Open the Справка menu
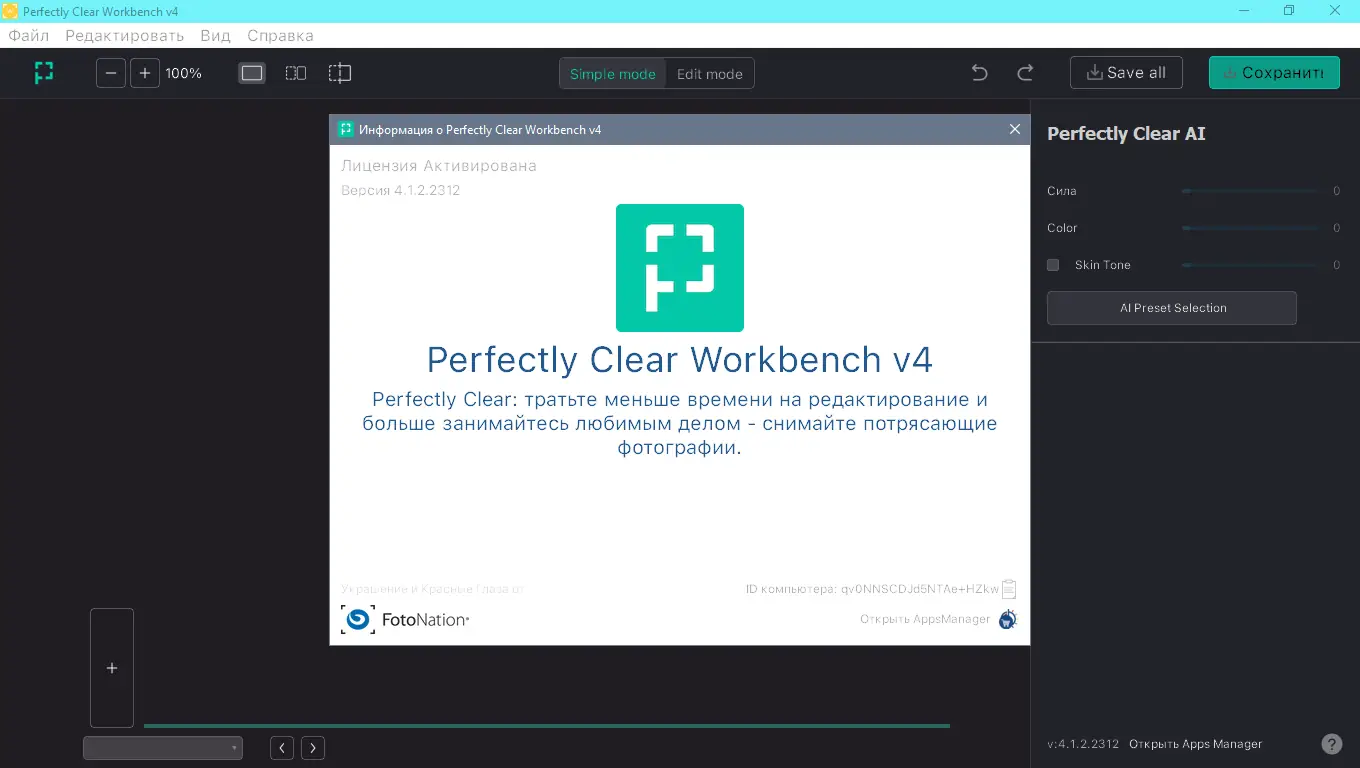Image resolution: width=1360 pixels, height=768 pixels. 280,36
